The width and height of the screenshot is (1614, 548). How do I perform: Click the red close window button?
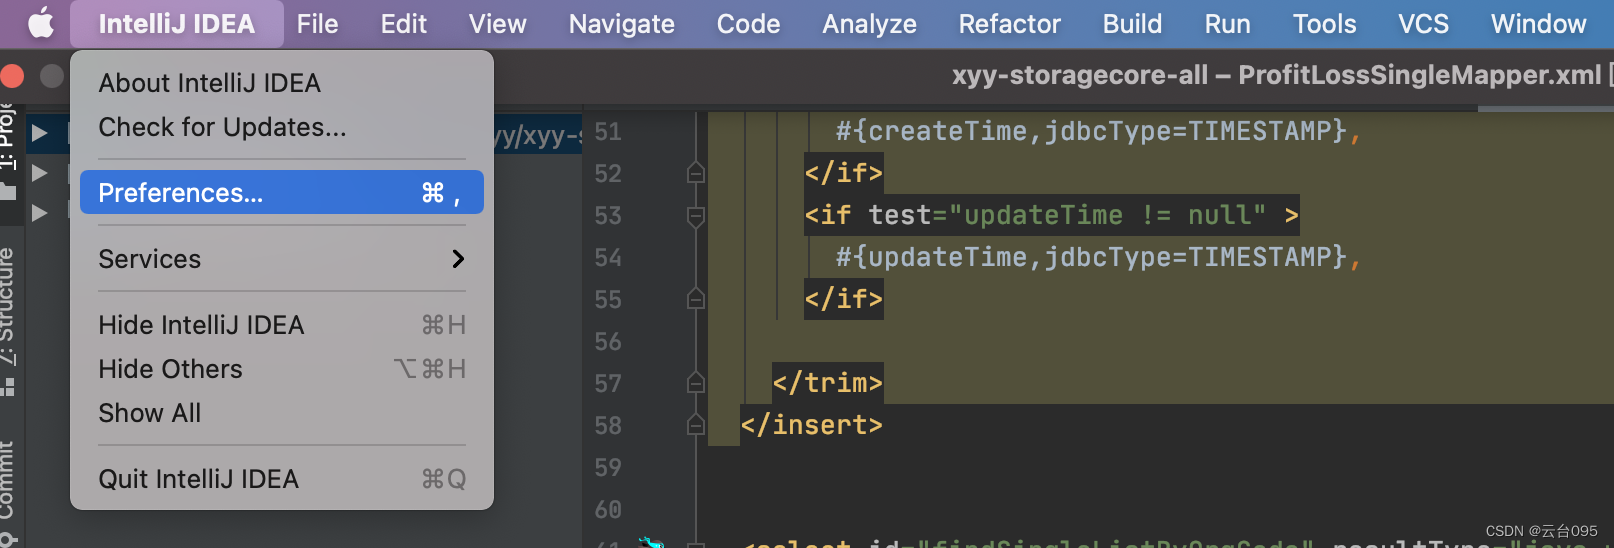12,76
